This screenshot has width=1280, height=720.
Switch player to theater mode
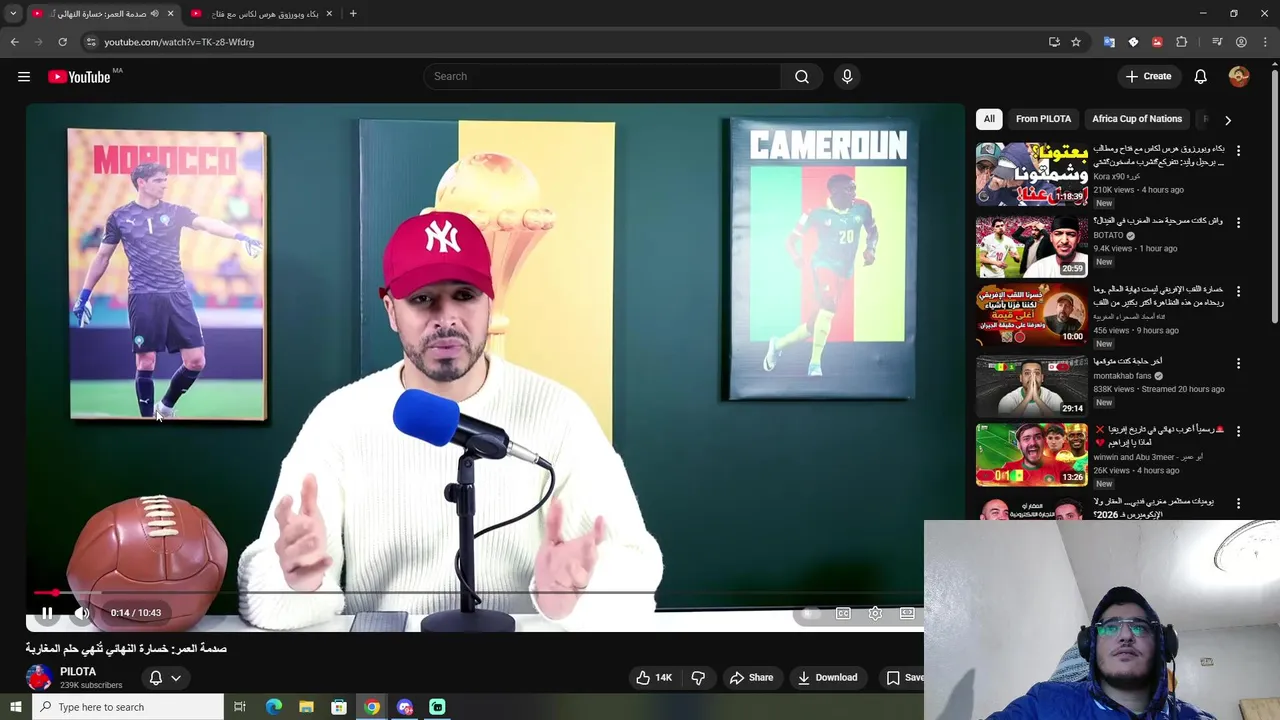907,613
